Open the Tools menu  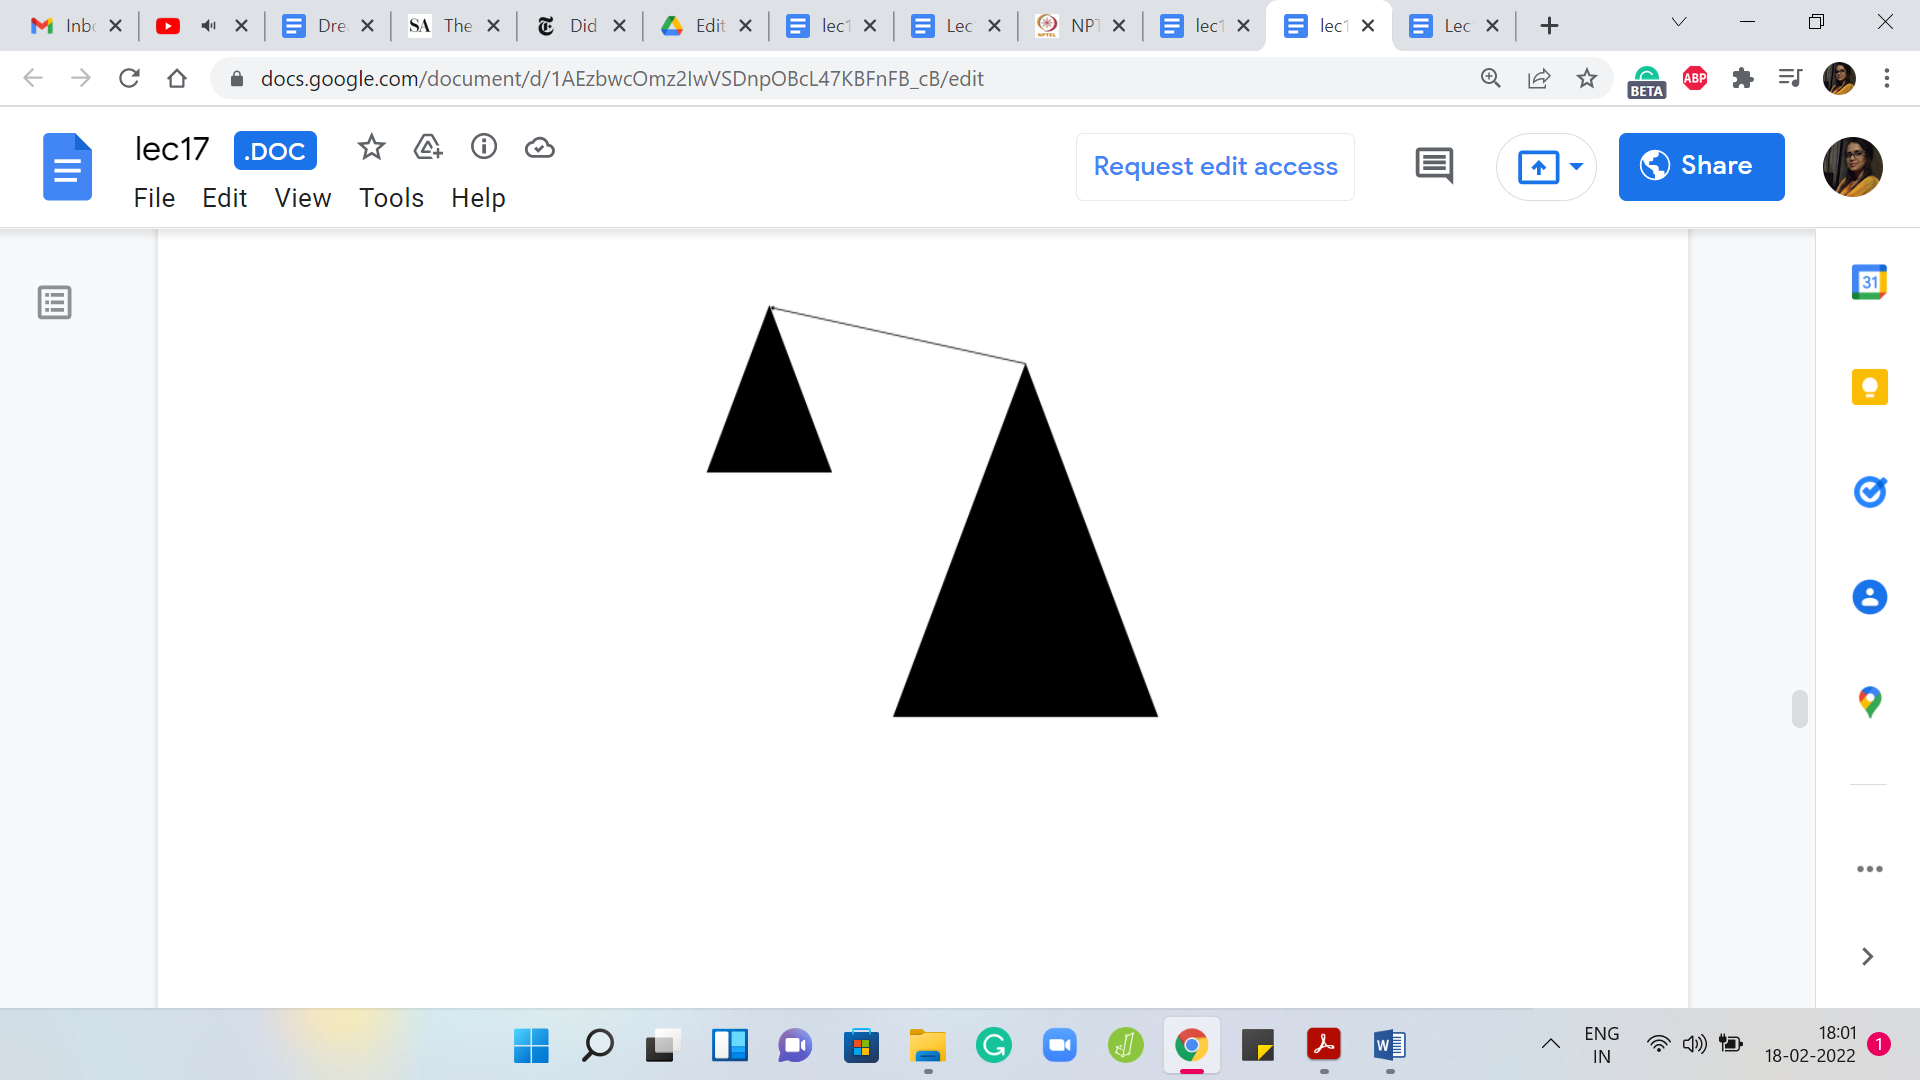pyautogui.click(x=392, y=198)
